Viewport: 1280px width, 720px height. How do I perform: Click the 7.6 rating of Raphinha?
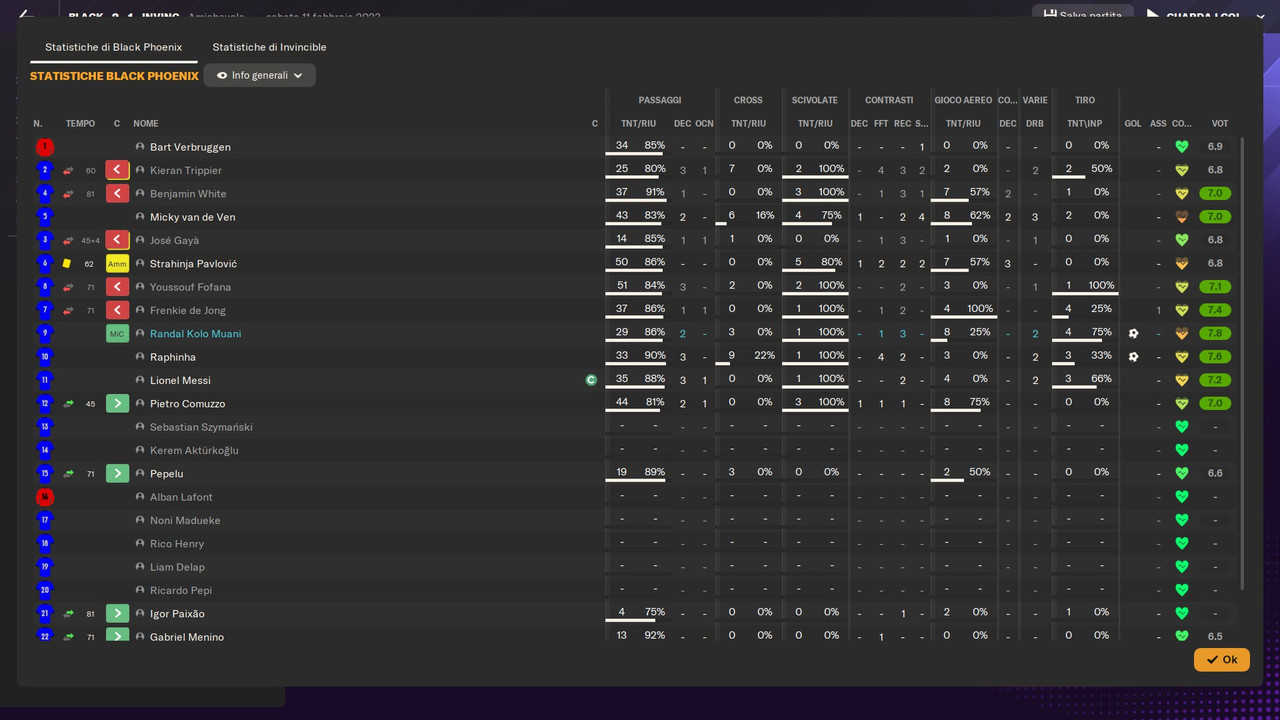[1215, 357]
